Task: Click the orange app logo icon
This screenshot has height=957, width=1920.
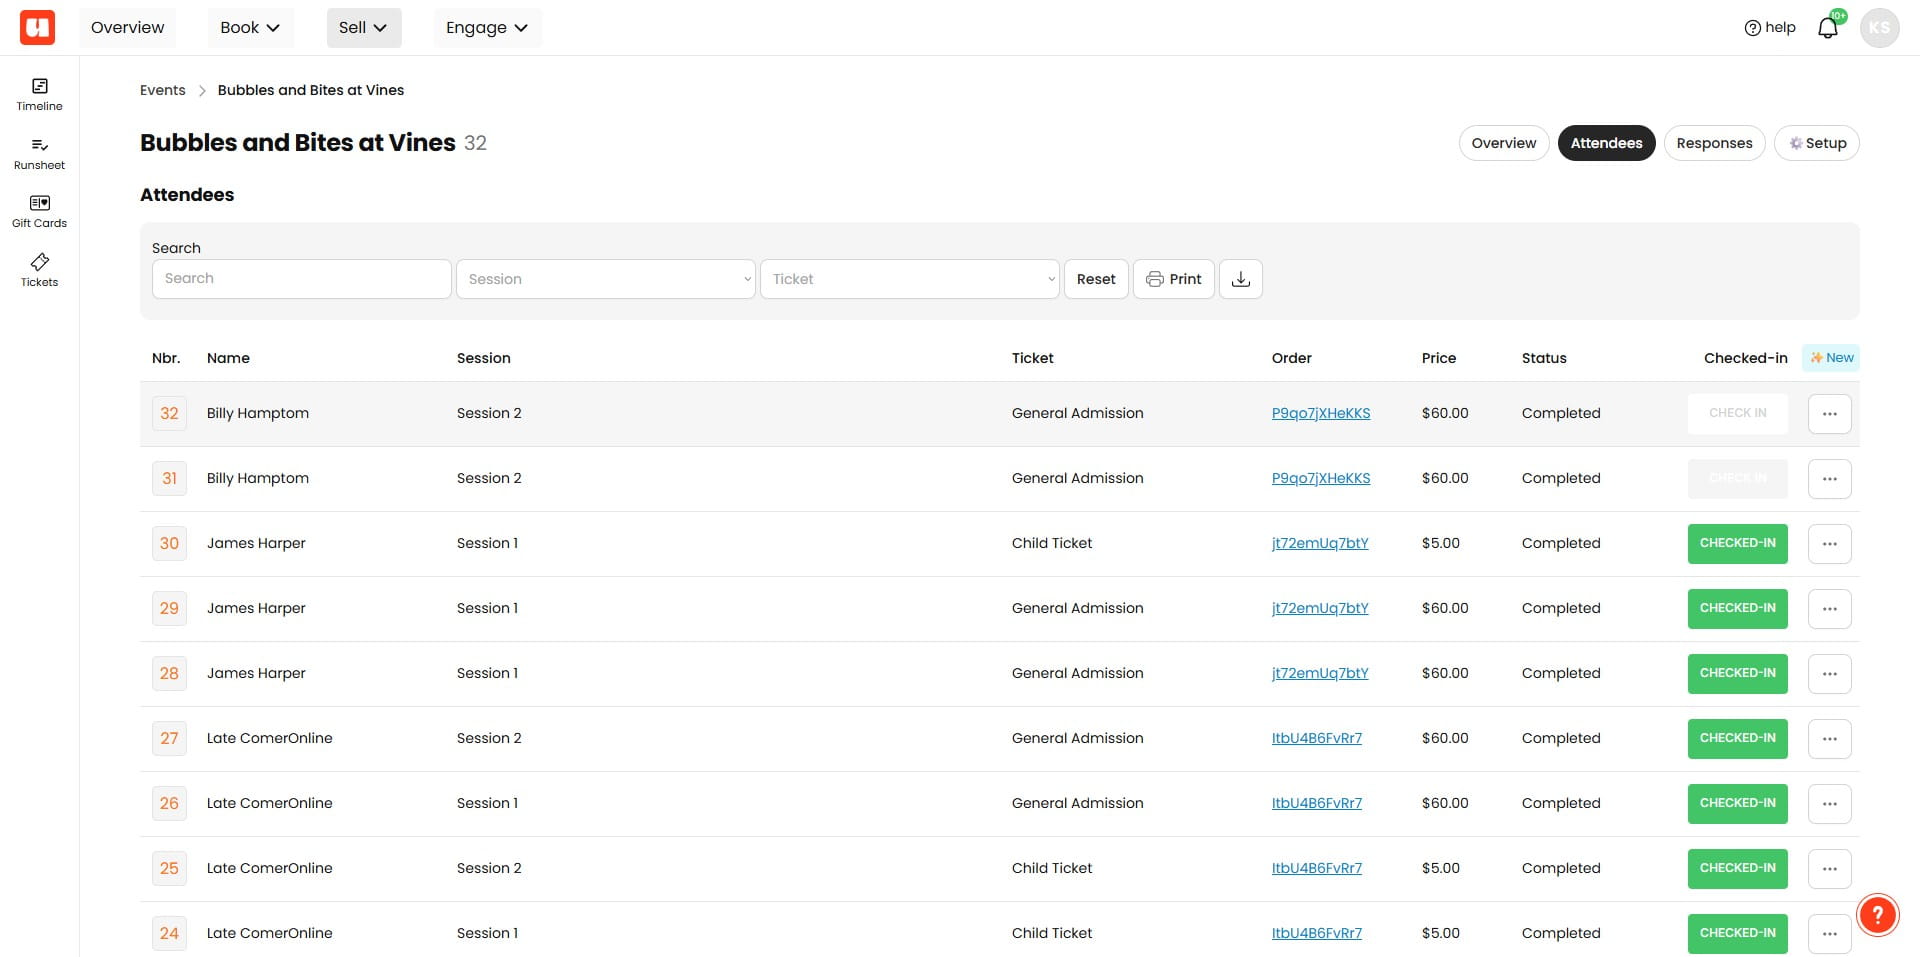Action: pos(37,27)
